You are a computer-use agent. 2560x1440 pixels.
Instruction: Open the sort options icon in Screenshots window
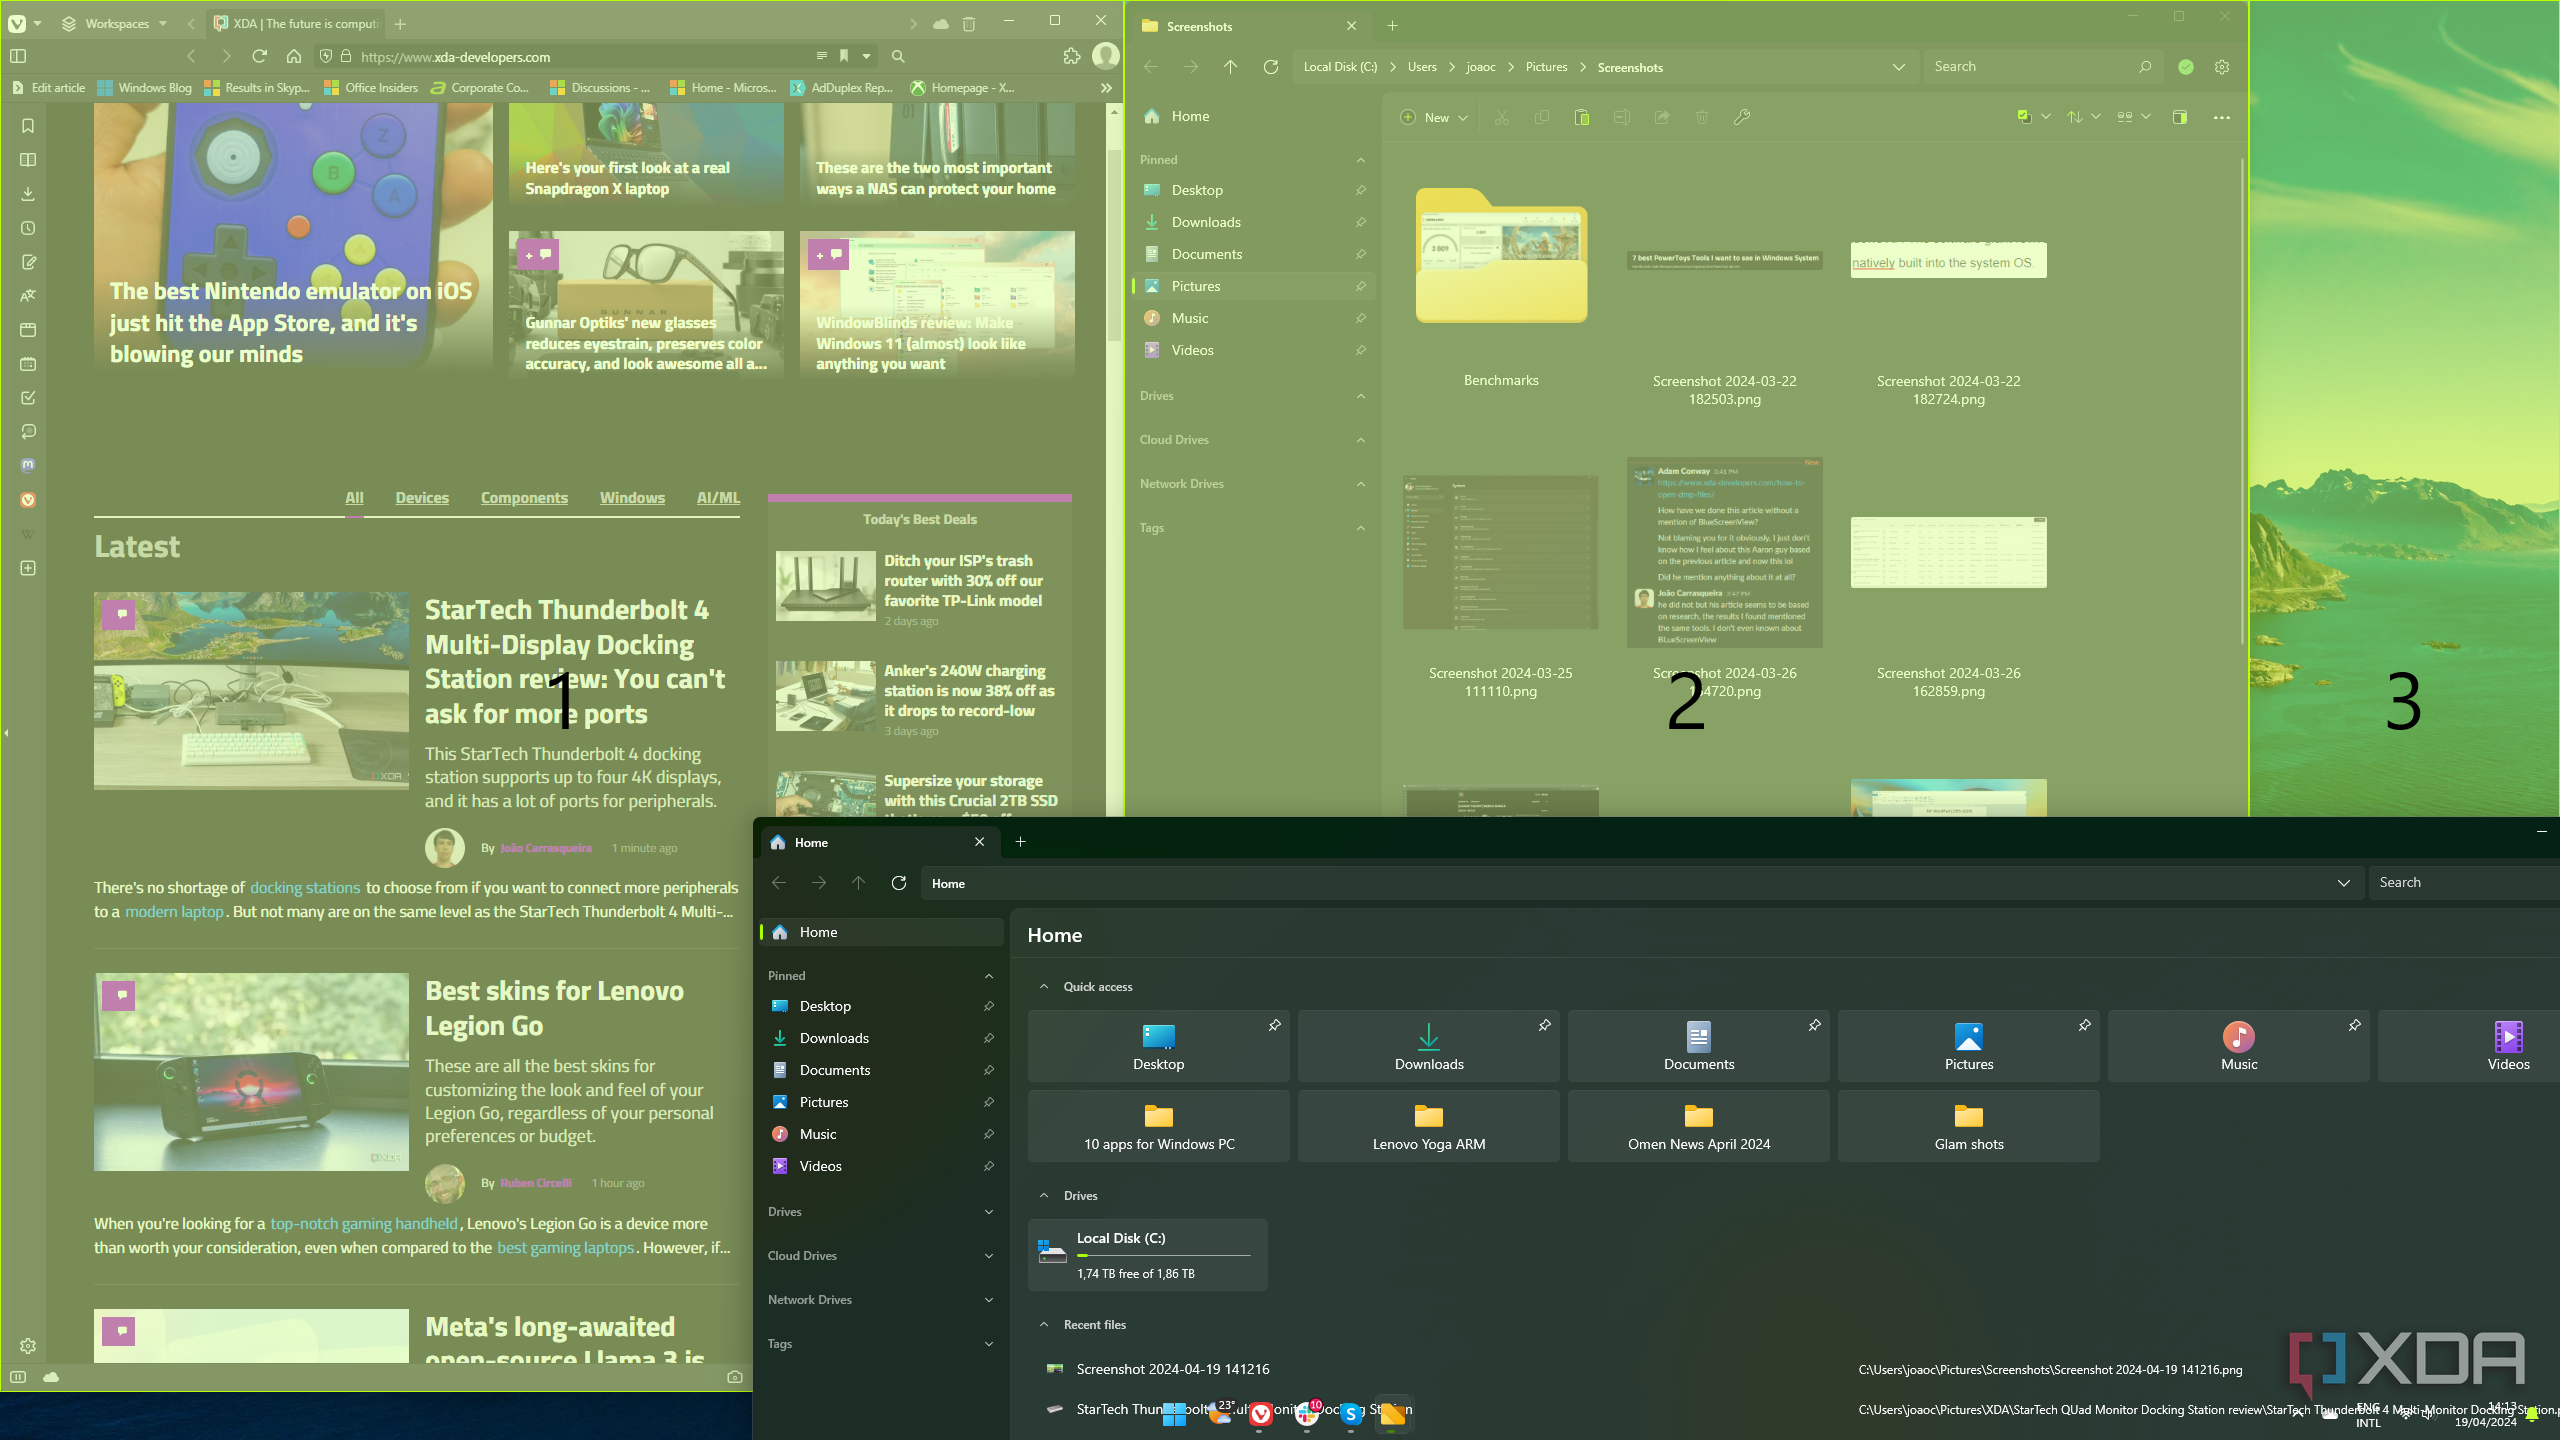pos(2075,117)
